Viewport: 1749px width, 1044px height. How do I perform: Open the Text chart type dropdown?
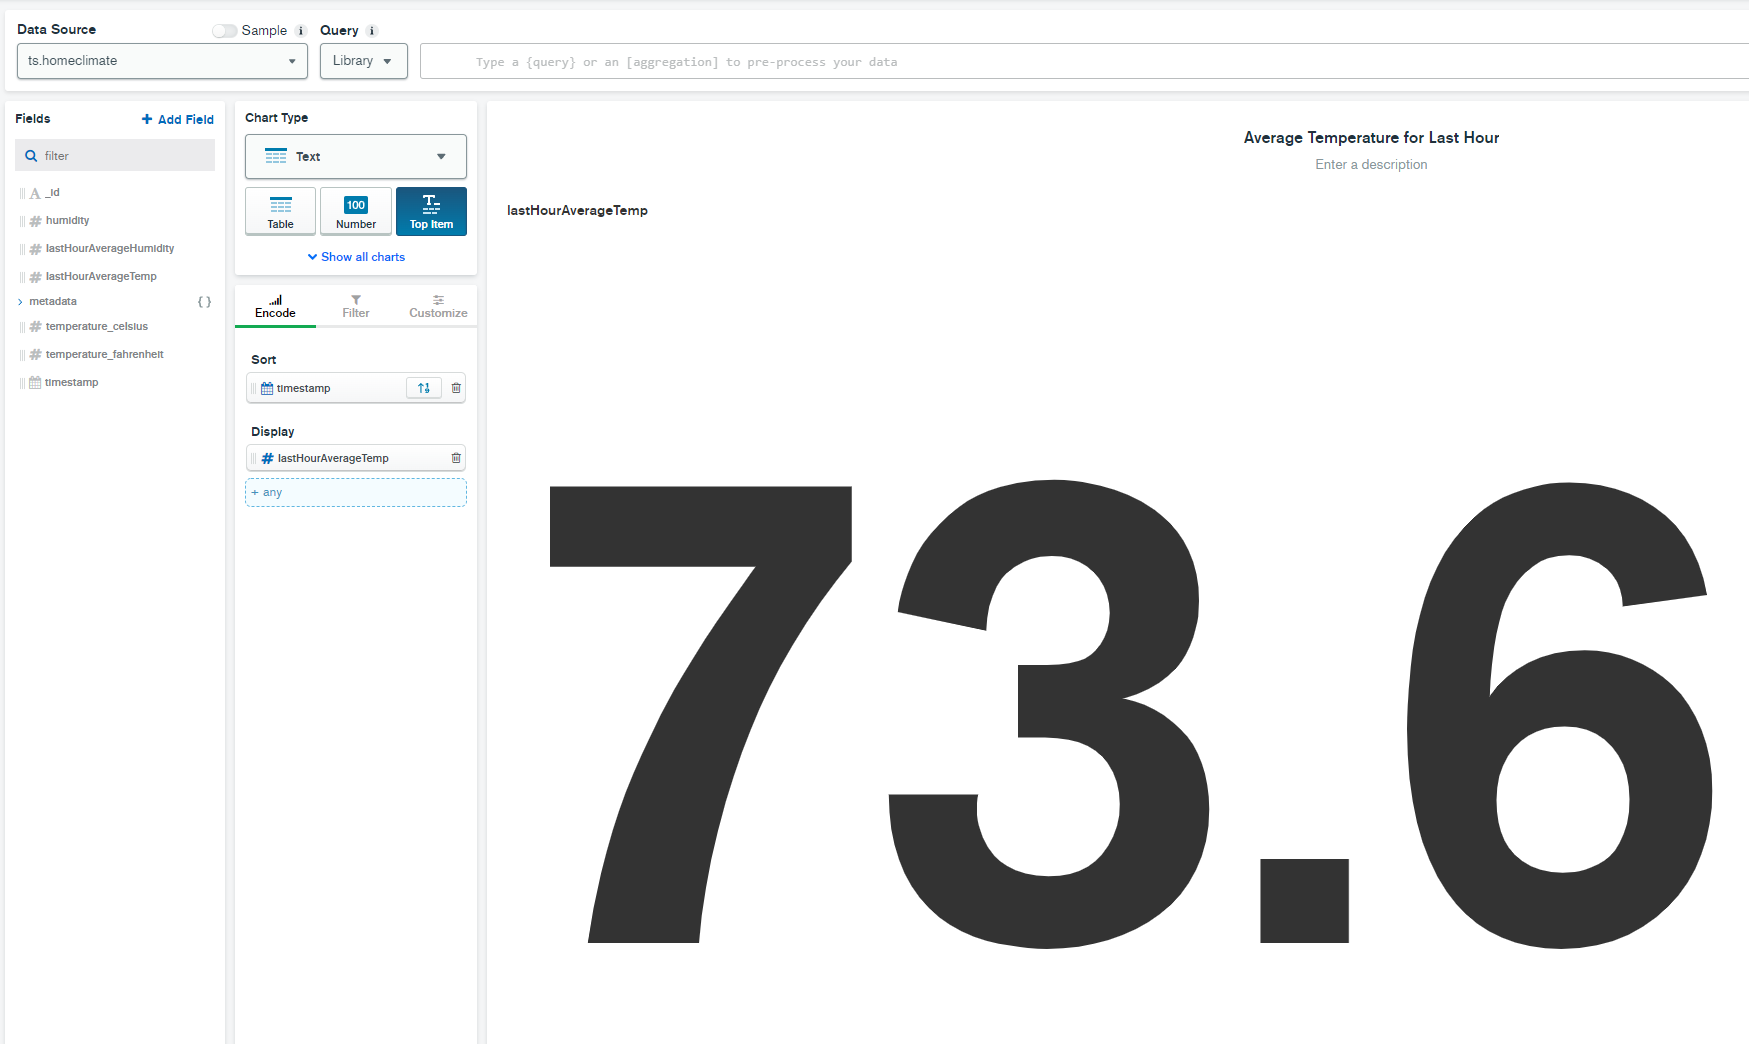(x=356, y=157)
